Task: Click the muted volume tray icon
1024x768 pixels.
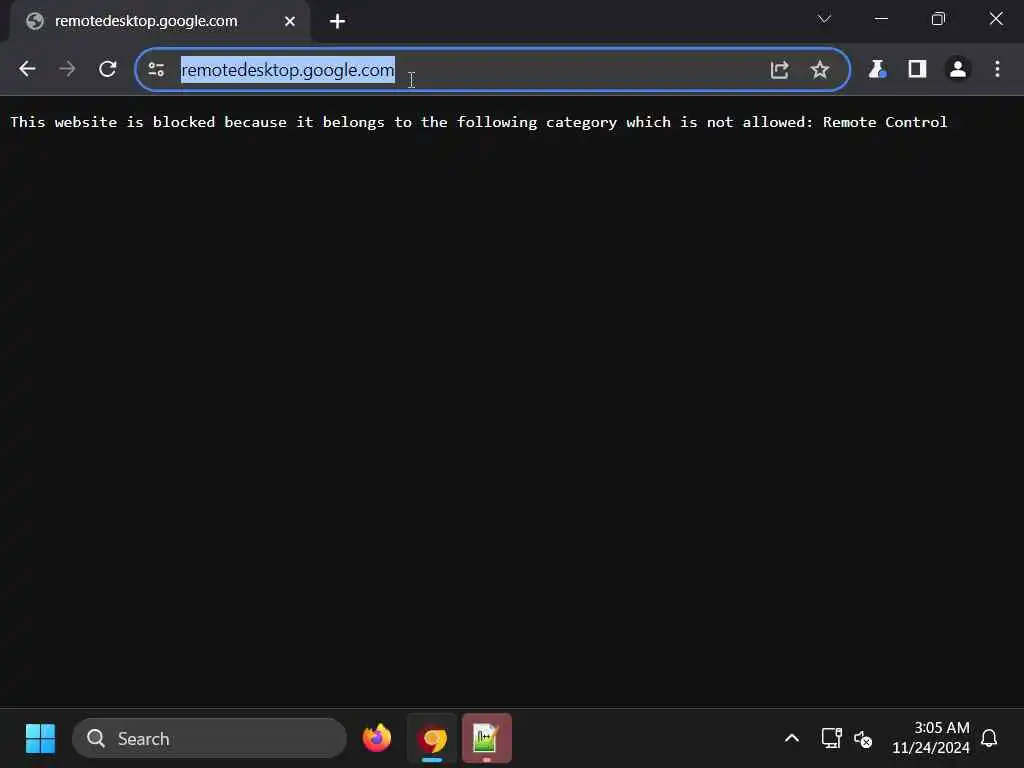Action: pos(863,739)
